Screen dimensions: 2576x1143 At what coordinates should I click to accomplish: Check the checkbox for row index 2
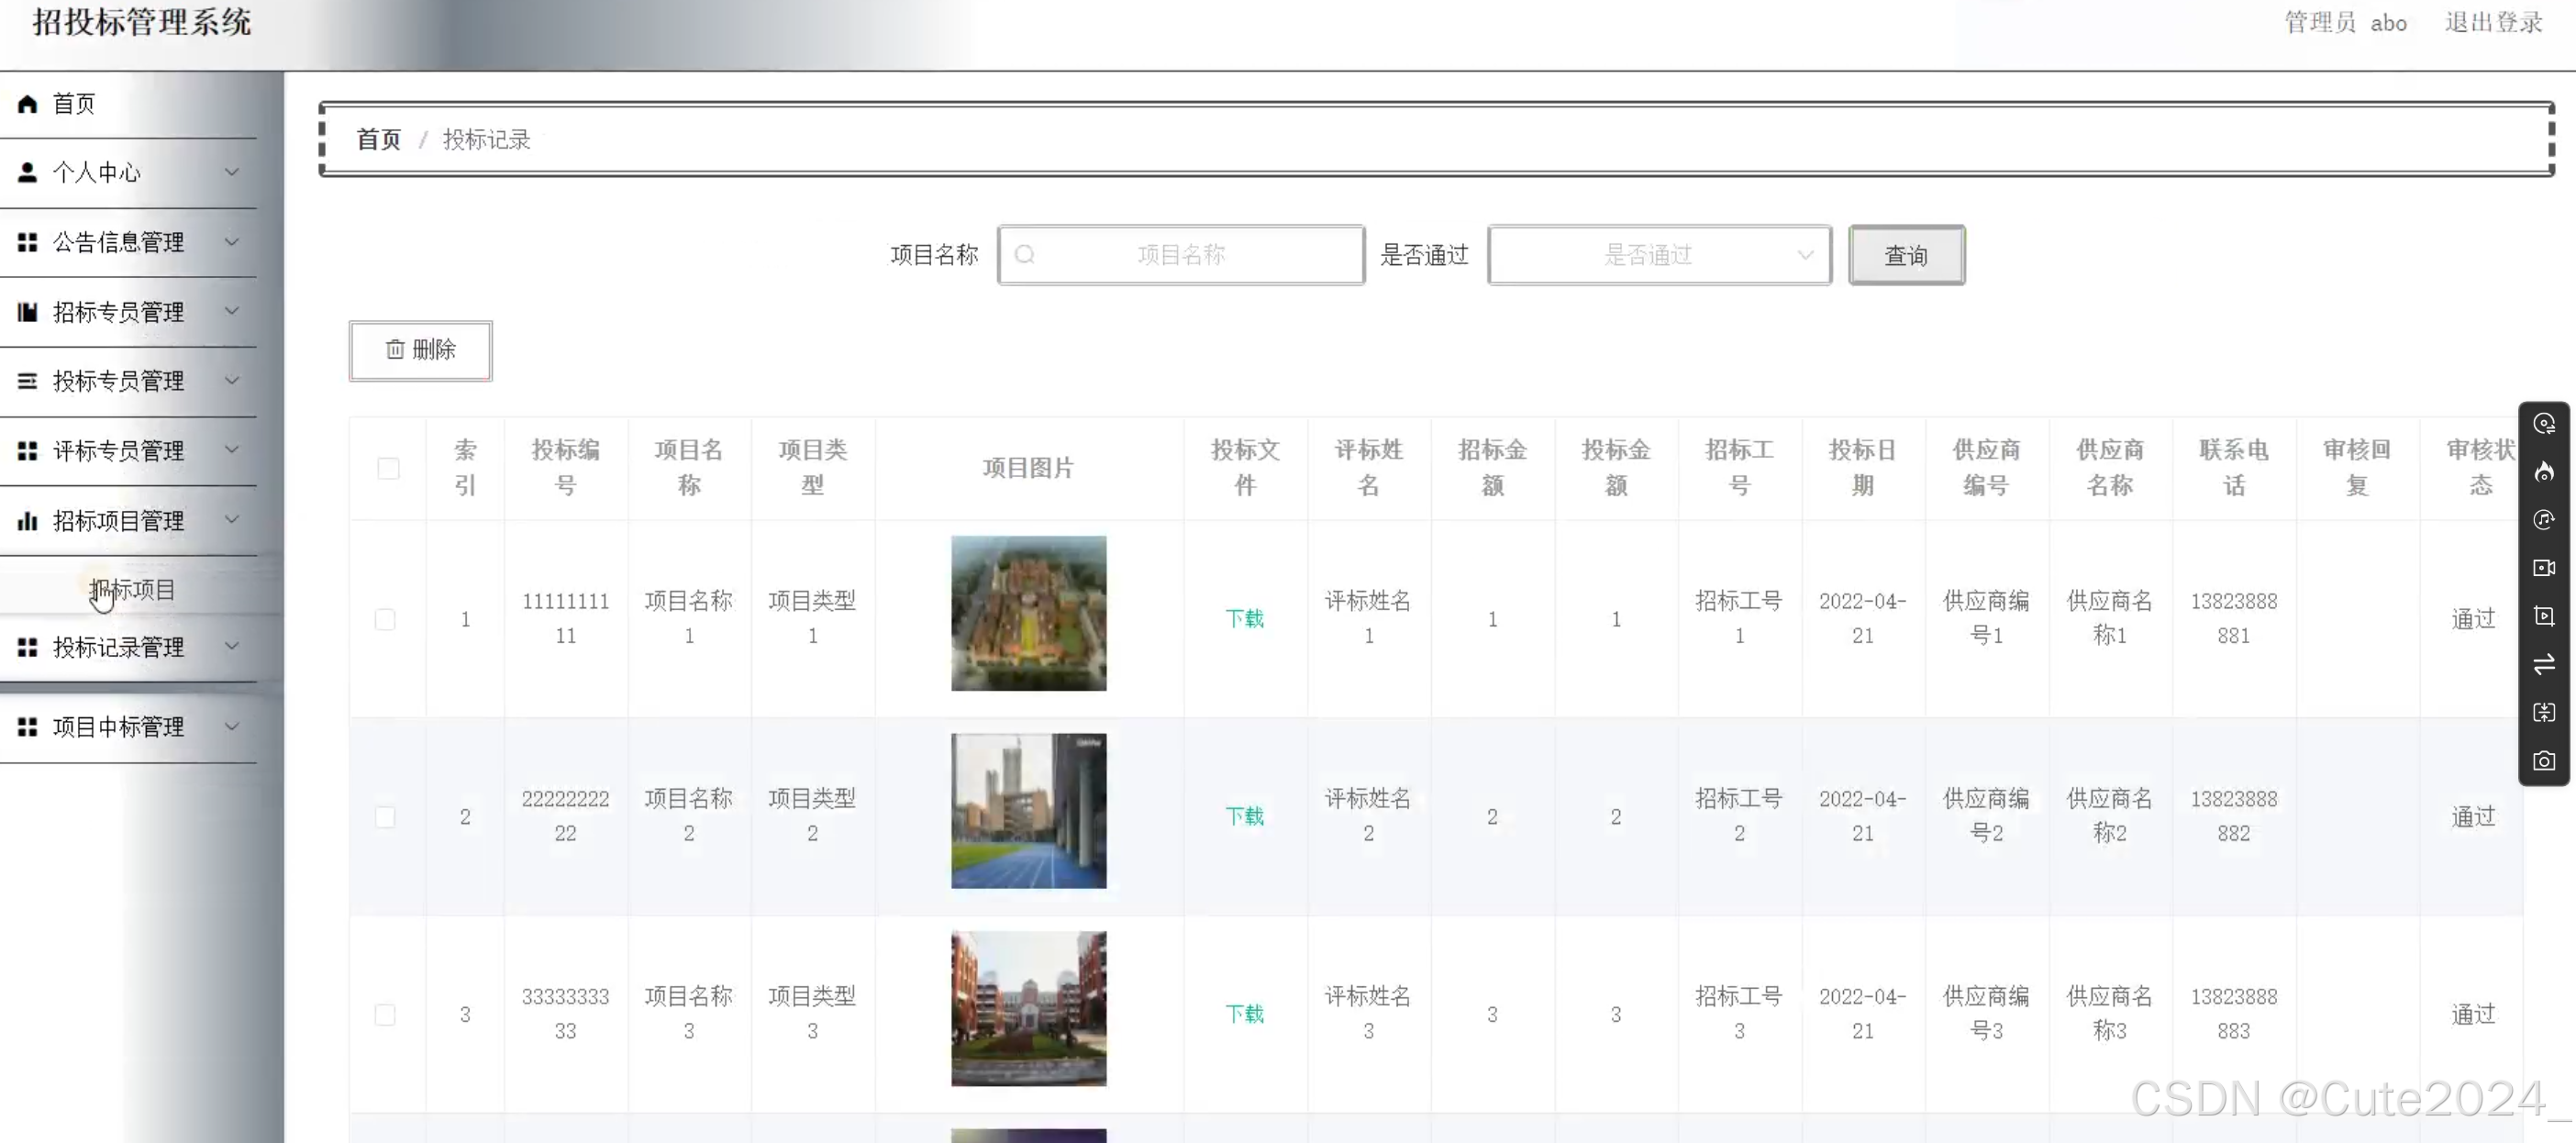coord(385,817)
